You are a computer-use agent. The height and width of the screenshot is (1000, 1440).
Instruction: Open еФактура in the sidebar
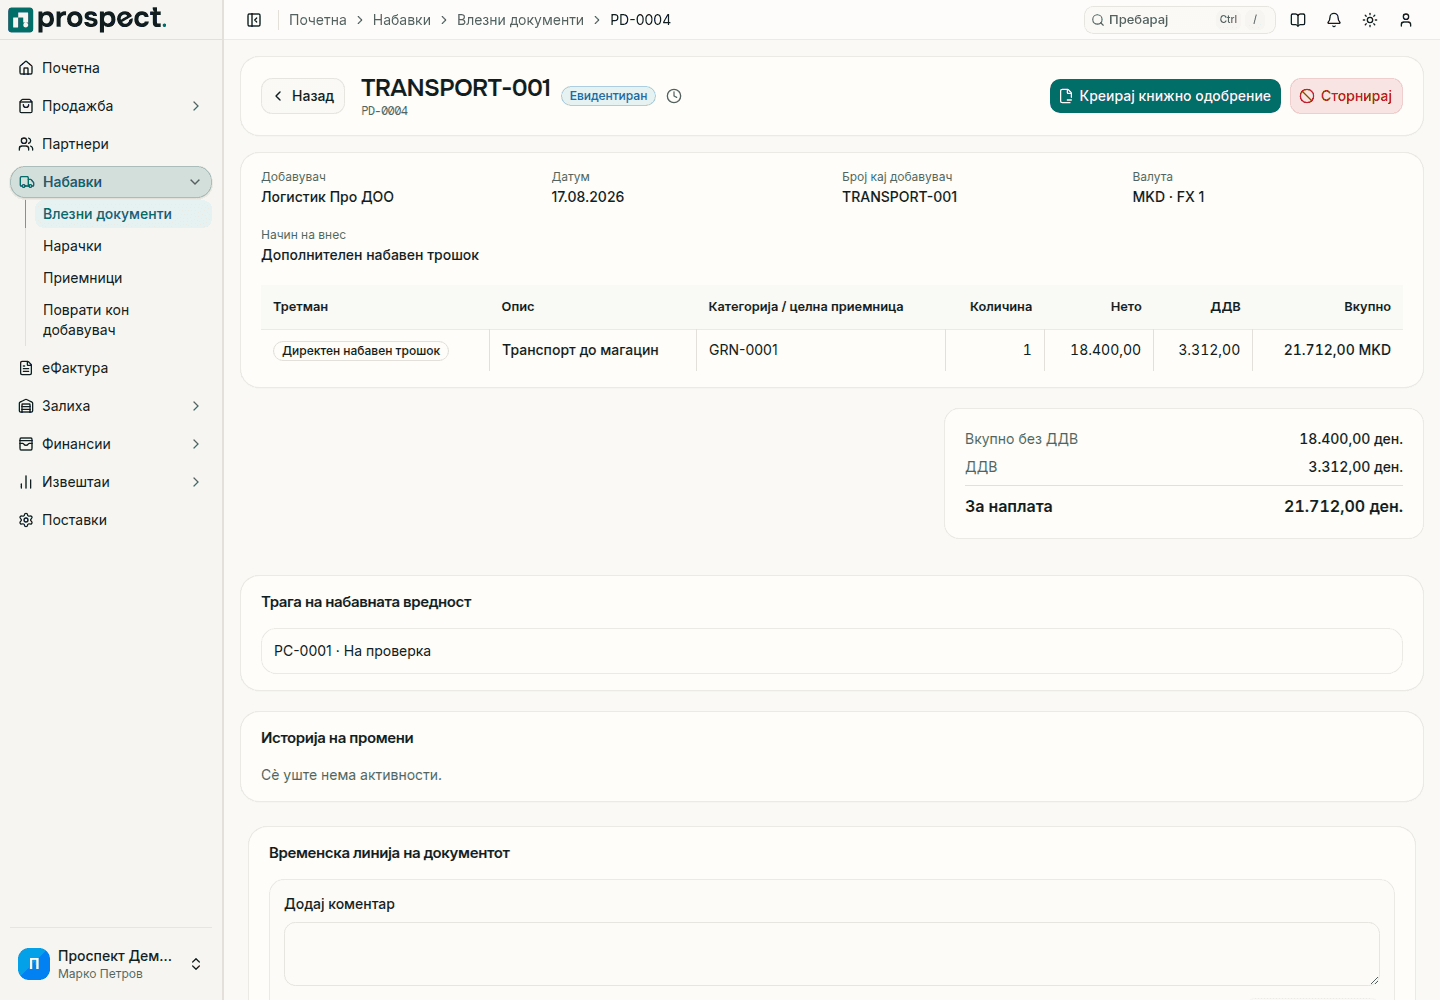(x=111, y=368)
